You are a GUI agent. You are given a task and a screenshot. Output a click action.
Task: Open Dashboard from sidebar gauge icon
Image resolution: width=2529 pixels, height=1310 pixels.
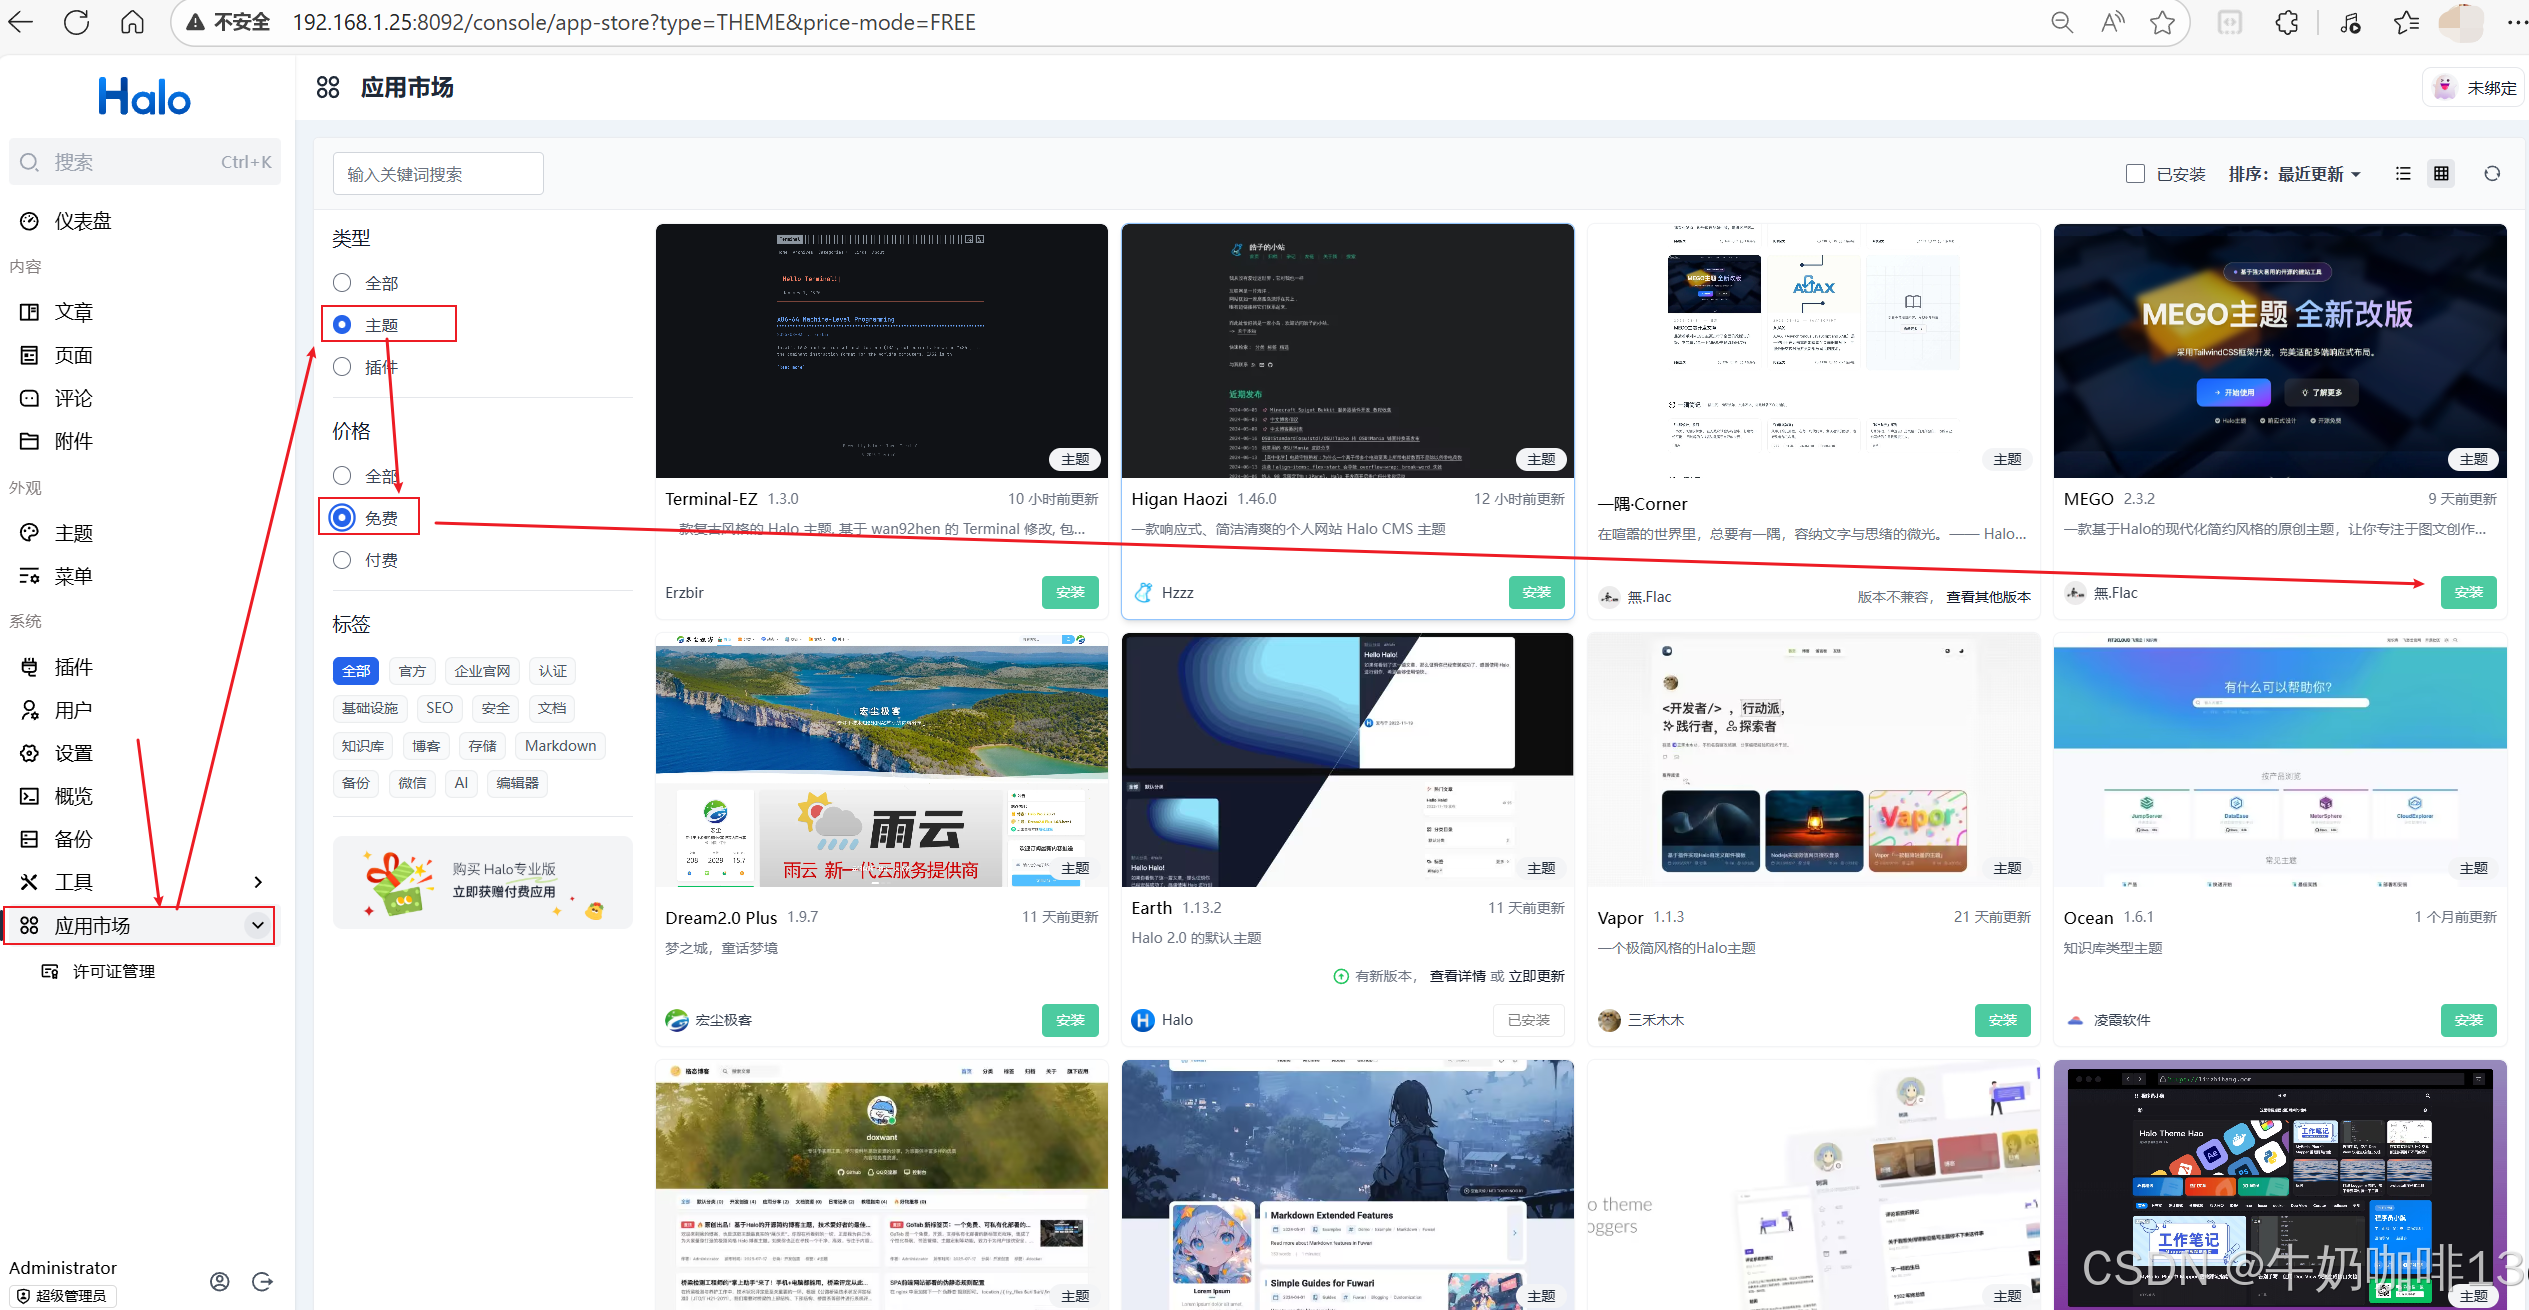[30, 221]
